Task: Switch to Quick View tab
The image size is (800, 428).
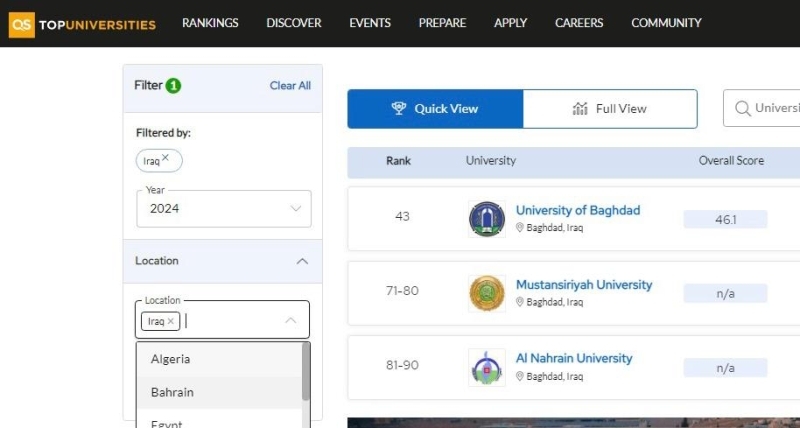Action: [x=435, y=109]
